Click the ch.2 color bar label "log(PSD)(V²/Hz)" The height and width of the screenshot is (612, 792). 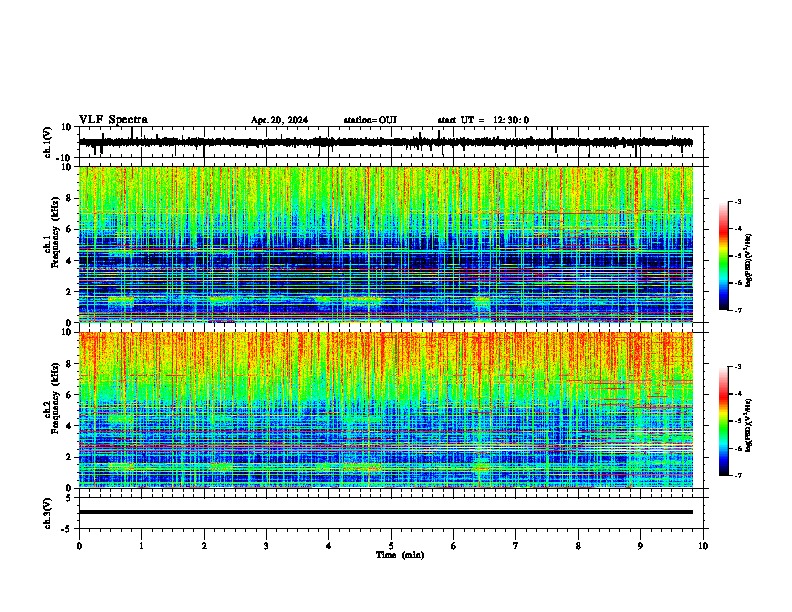[x=749, y=426]
